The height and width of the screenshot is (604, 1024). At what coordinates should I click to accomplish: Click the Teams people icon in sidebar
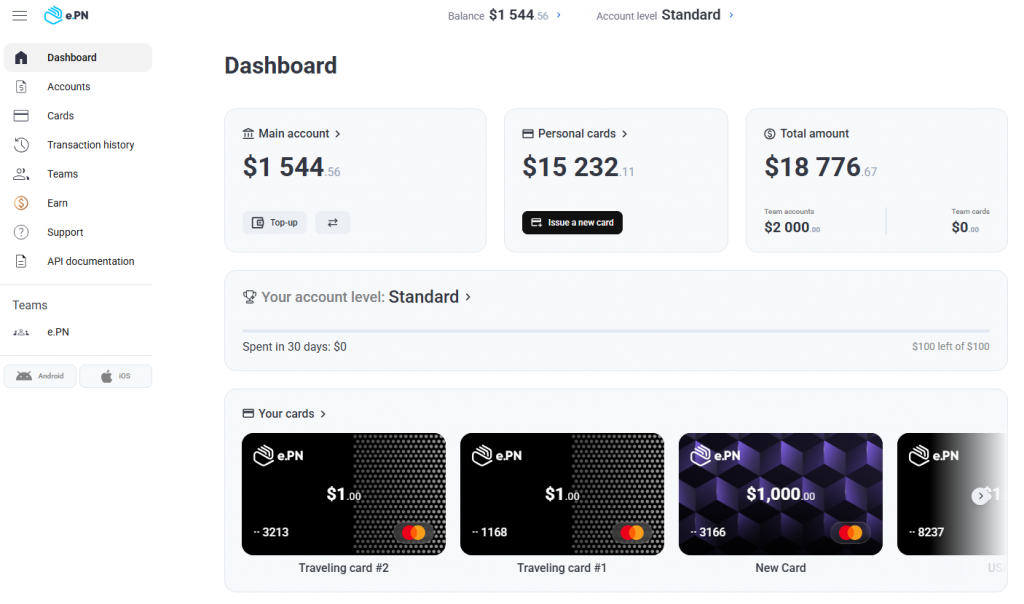click(21, 174)
